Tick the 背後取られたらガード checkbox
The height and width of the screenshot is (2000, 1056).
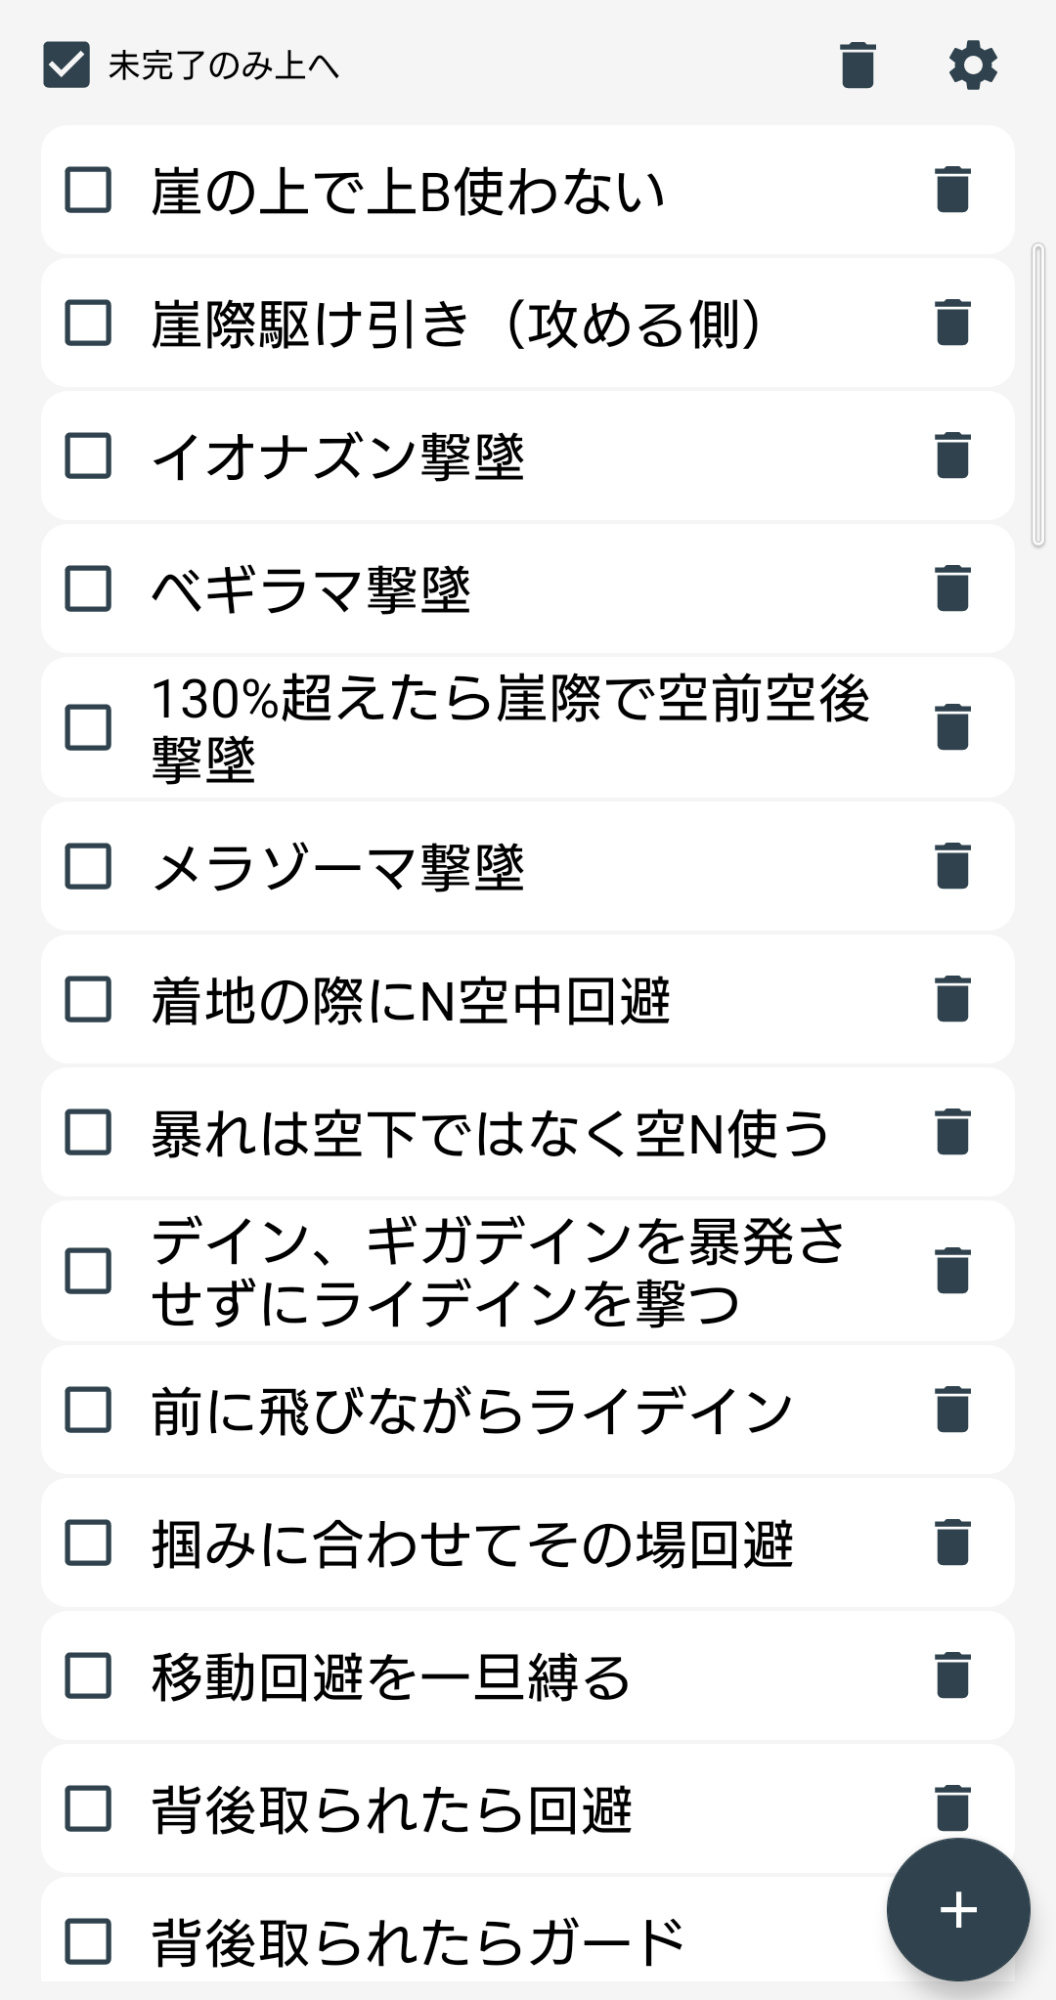point(88,1941)
